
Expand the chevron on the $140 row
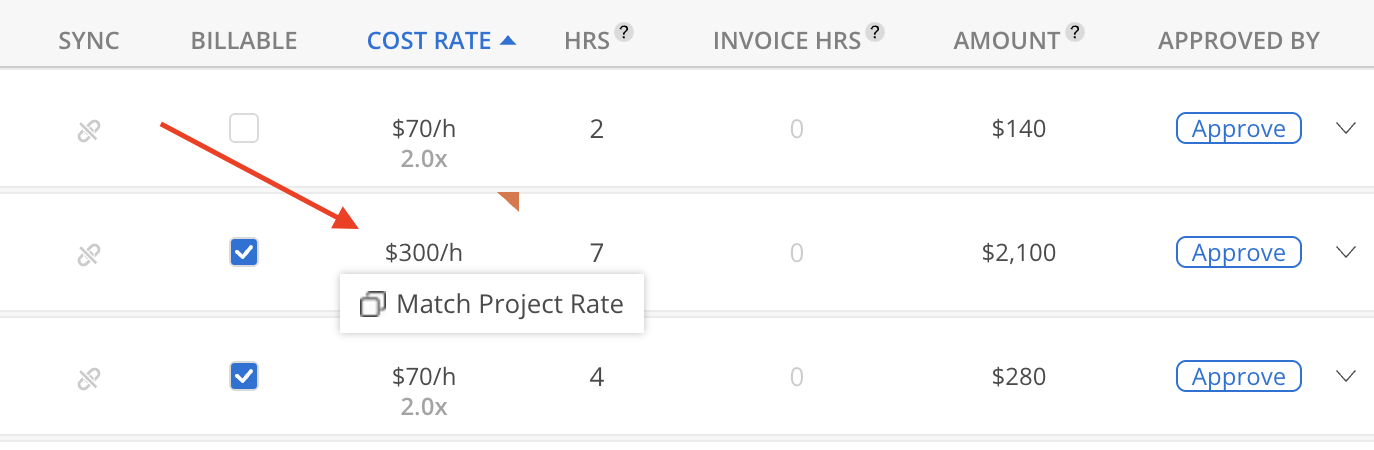[x=1346, y=128]
